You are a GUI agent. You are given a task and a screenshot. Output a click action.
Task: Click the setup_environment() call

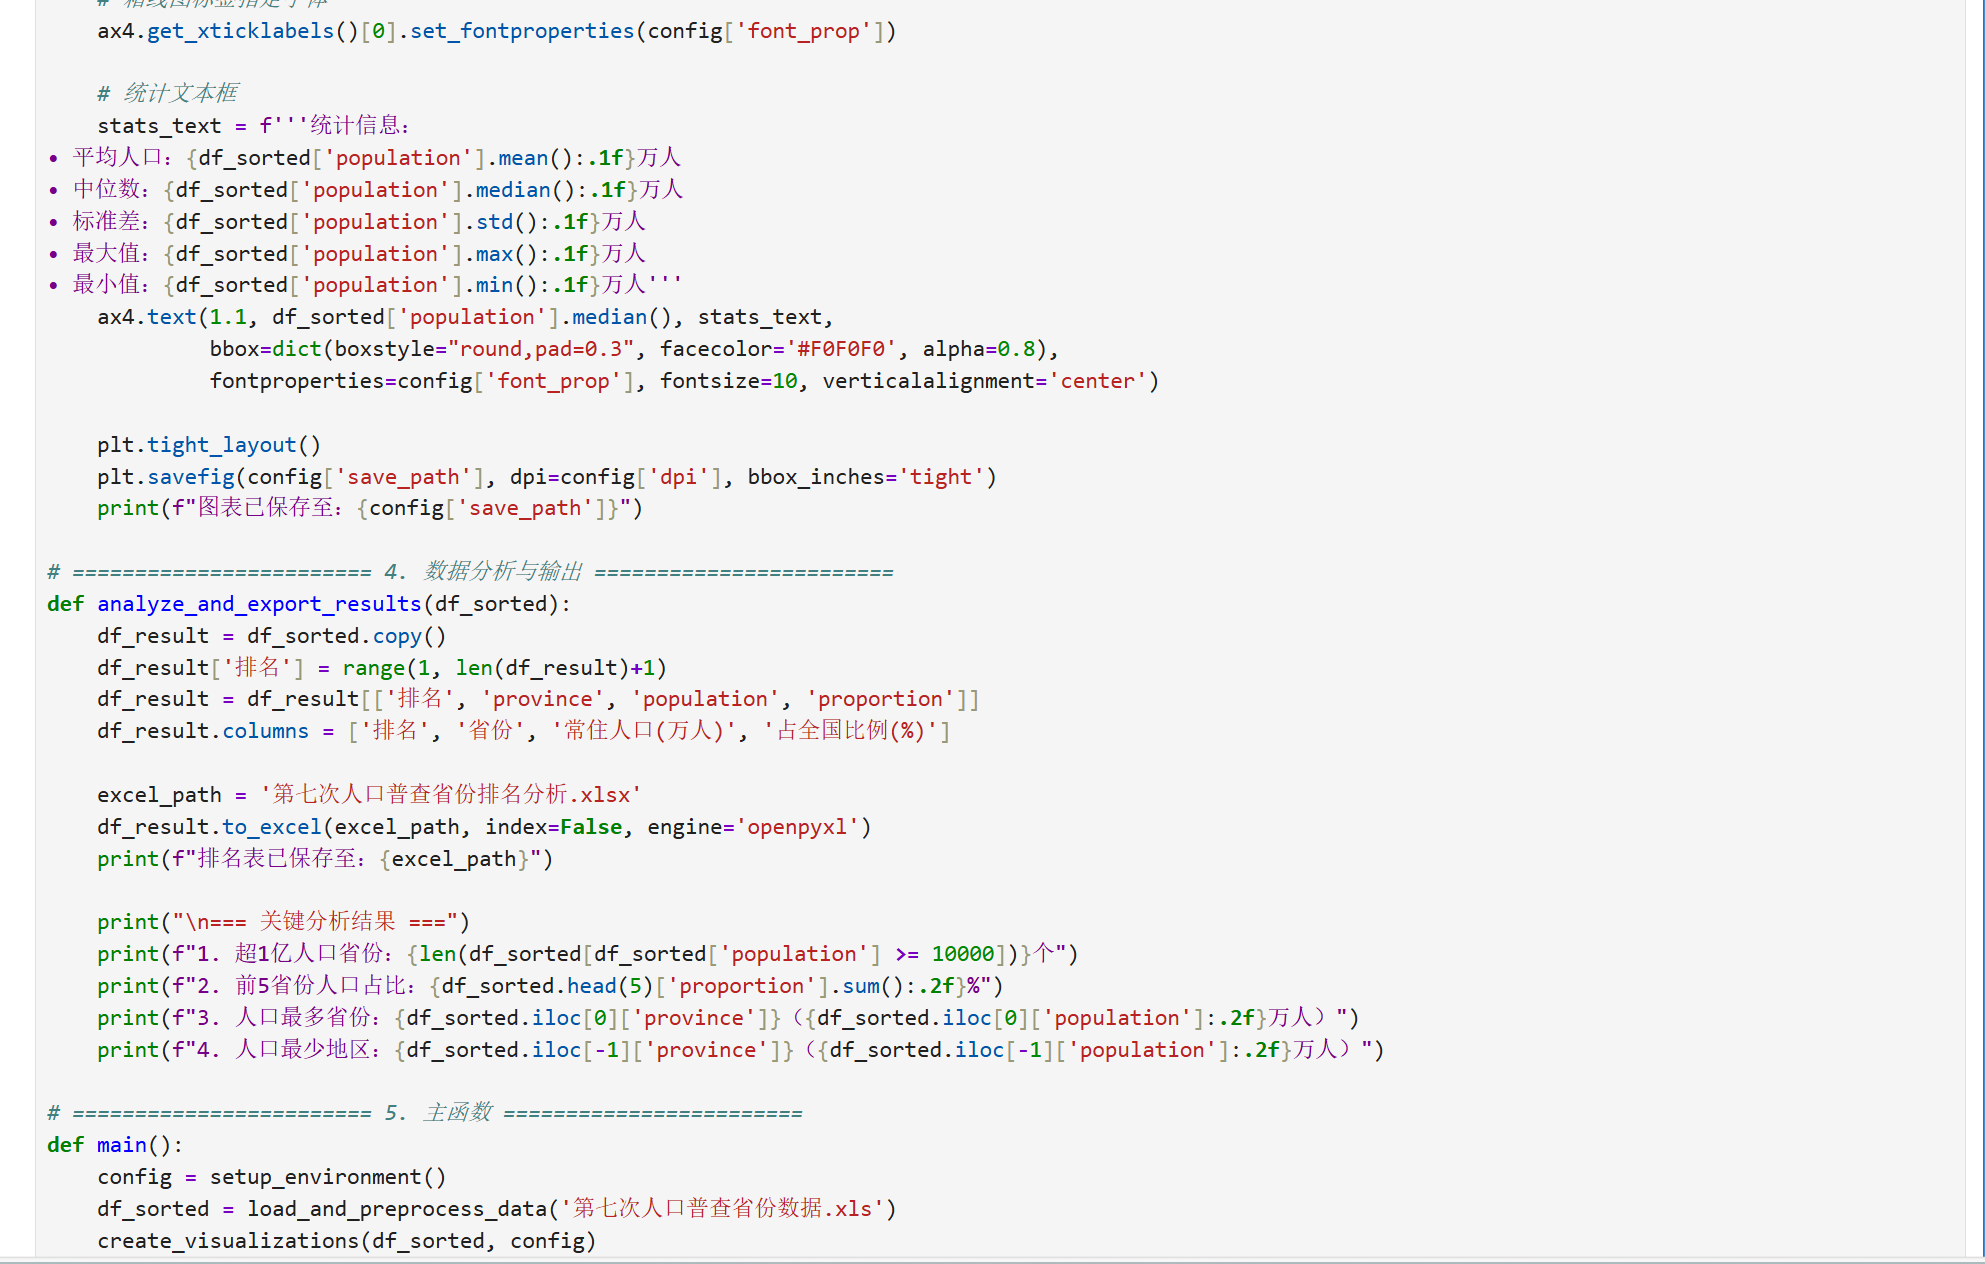coord(327,1177)
